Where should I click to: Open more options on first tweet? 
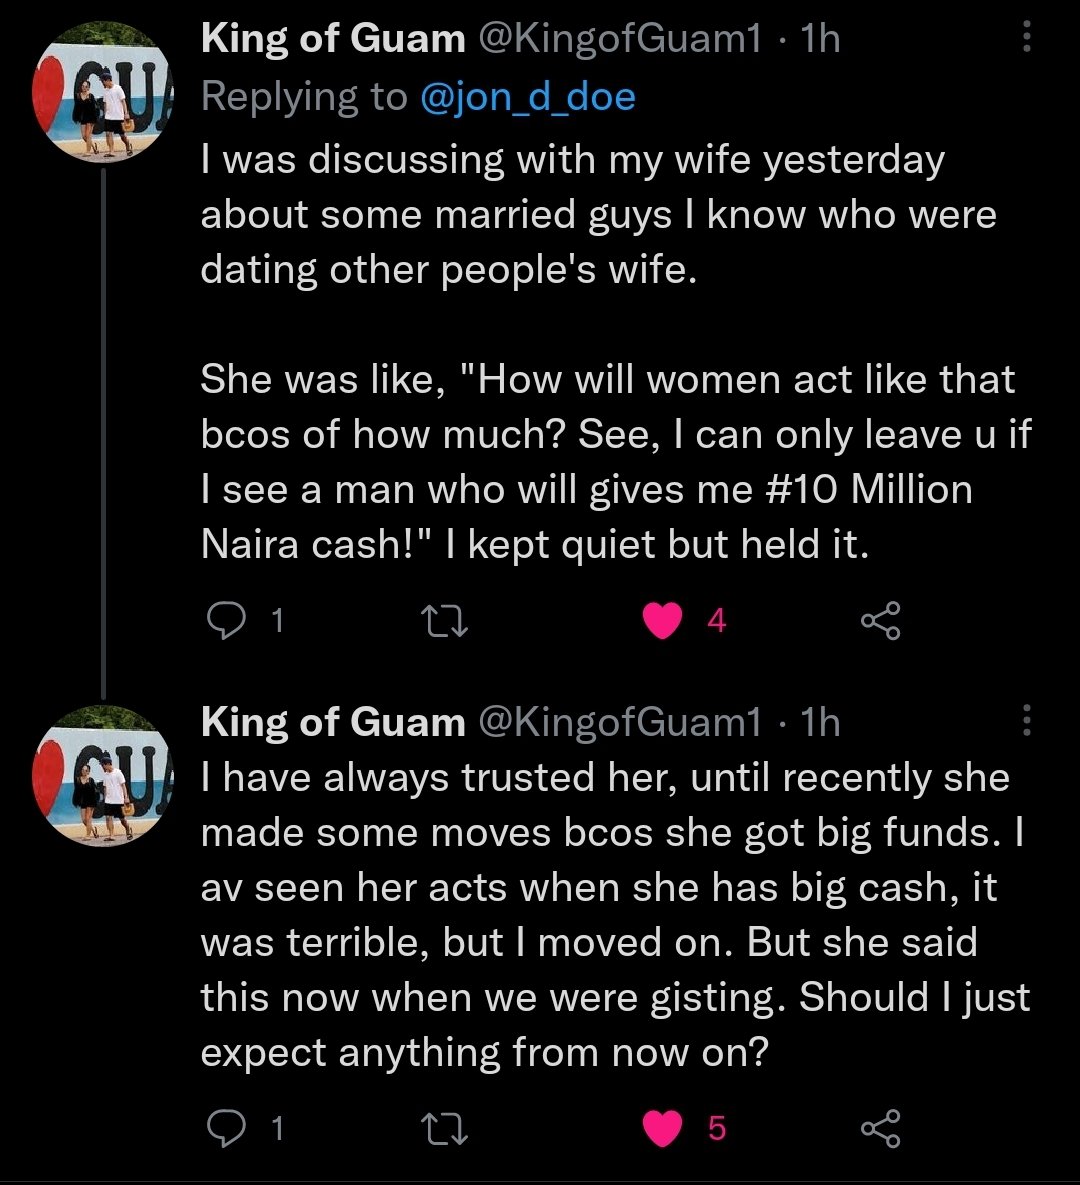point(1026,36)
